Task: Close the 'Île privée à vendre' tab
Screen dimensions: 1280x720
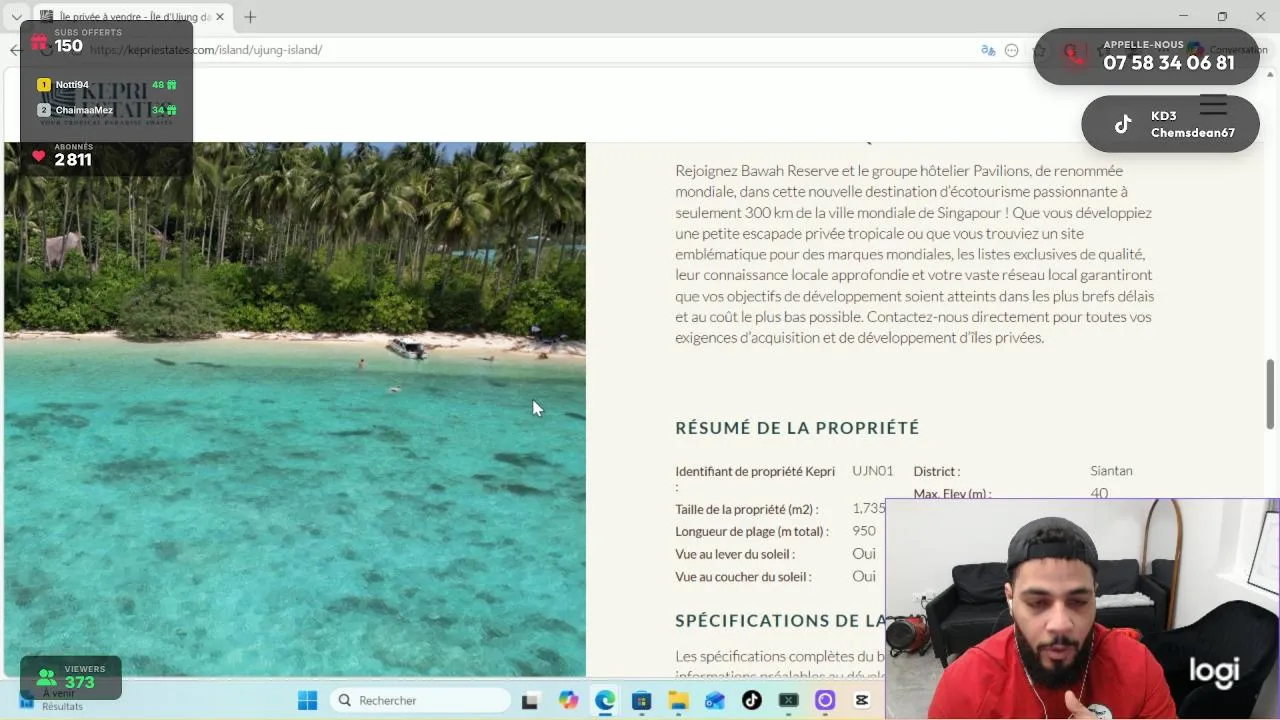Action: tap(220, 17)
